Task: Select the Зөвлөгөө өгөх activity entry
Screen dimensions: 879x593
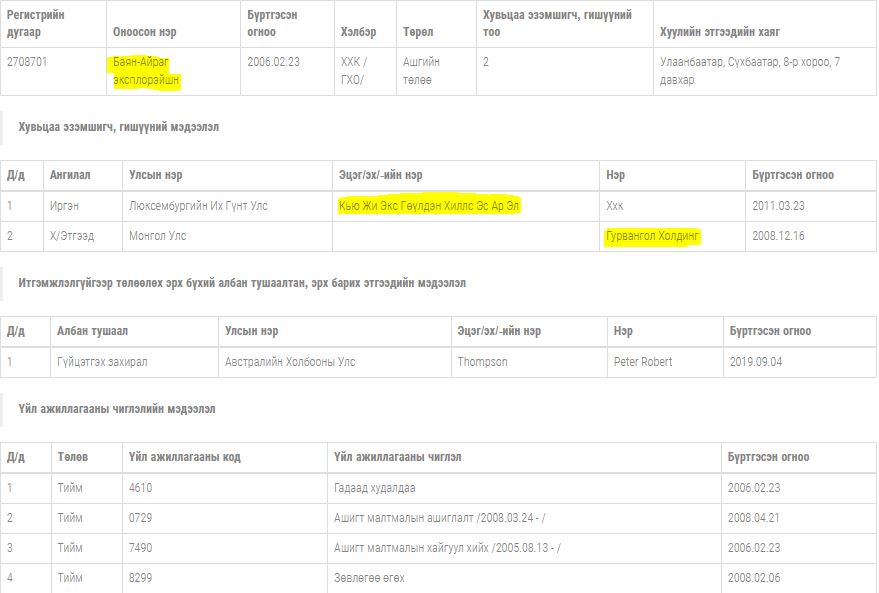Action: click(x=369, y=578)
